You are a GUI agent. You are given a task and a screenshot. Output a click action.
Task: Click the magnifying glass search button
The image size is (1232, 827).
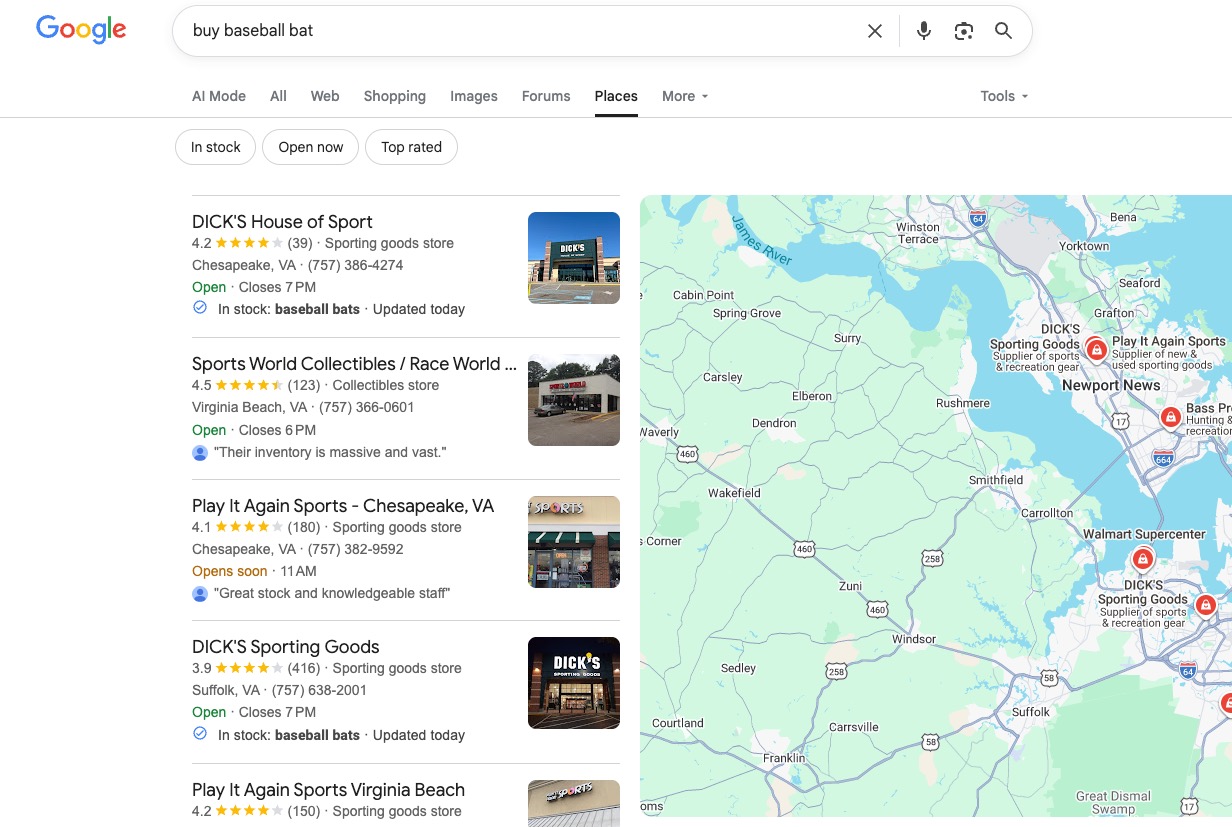click(x=1004, y=31)
